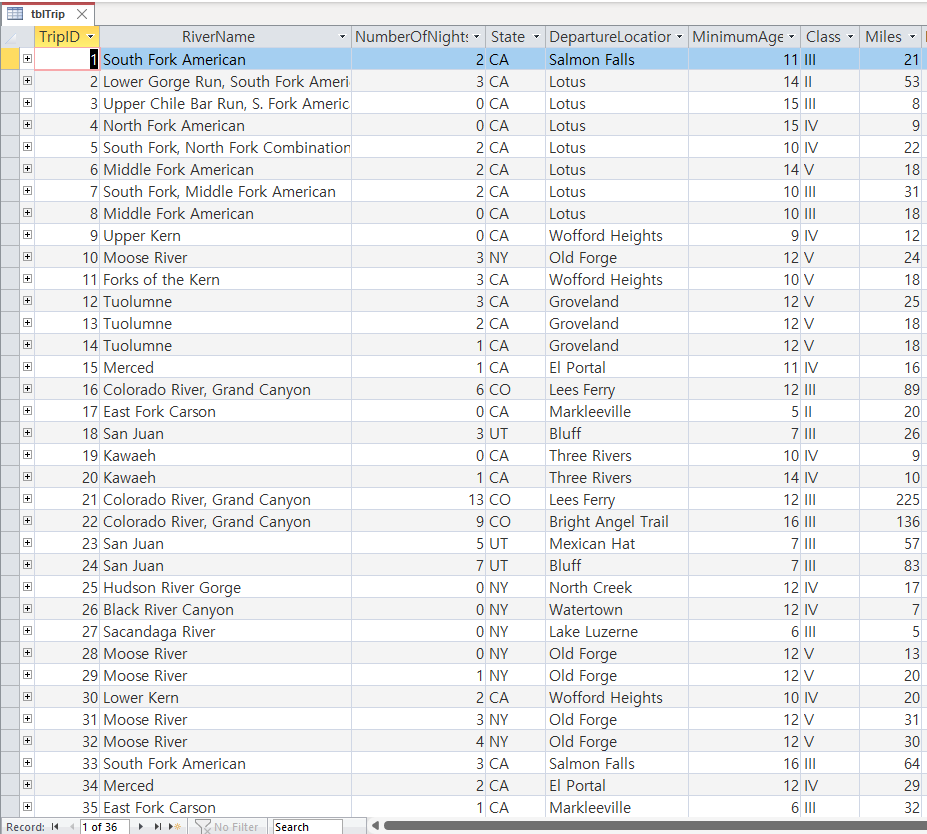This screenshot has width=927, height=834.
Task: Open the State column filter dropdown
Action: click(x=536, y=37)
